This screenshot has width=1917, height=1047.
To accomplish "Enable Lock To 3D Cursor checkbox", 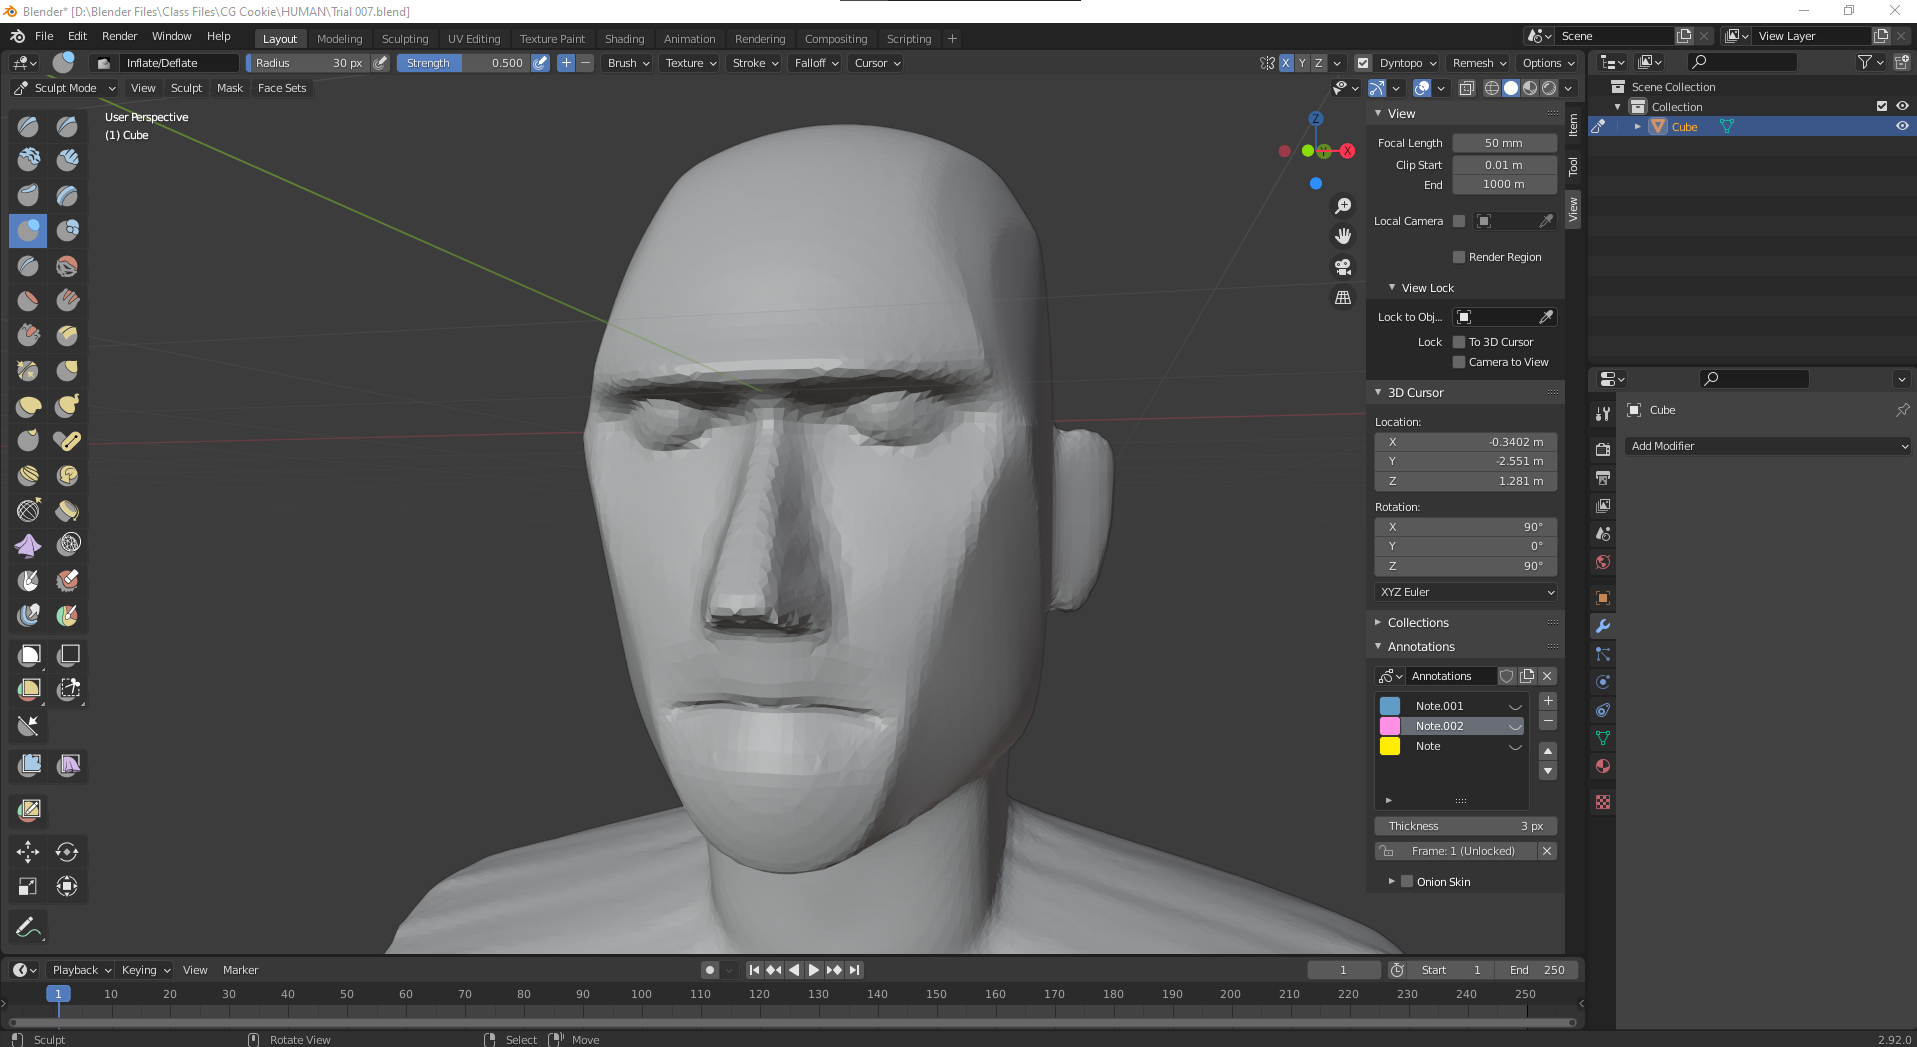I will coord(1459,342).
